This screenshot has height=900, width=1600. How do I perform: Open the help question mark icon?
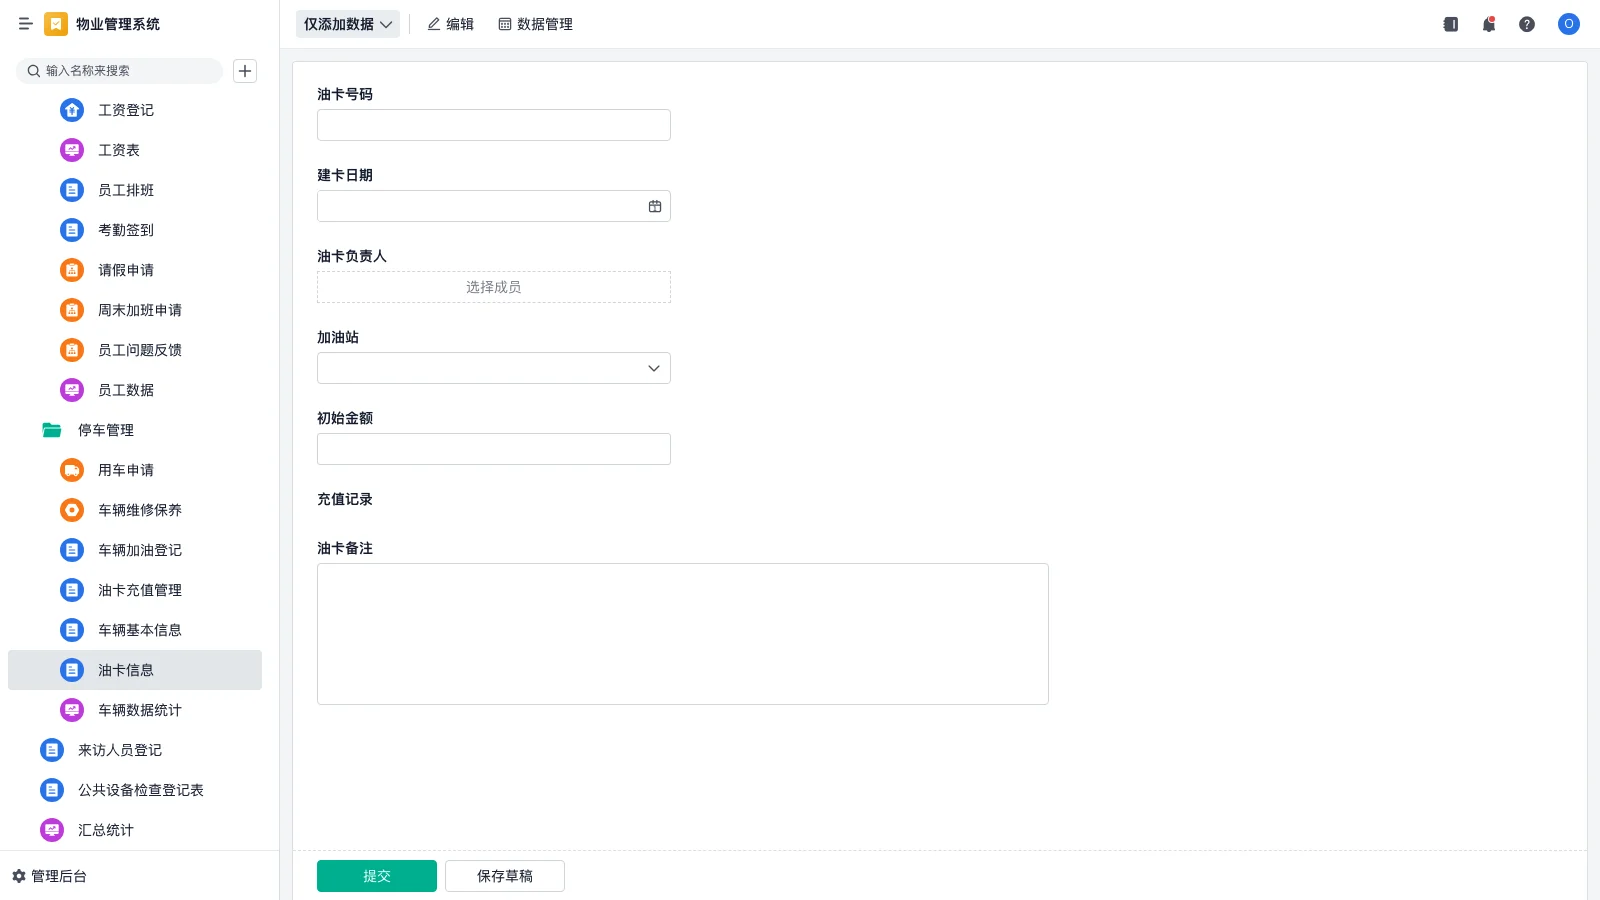(1527, 24)
